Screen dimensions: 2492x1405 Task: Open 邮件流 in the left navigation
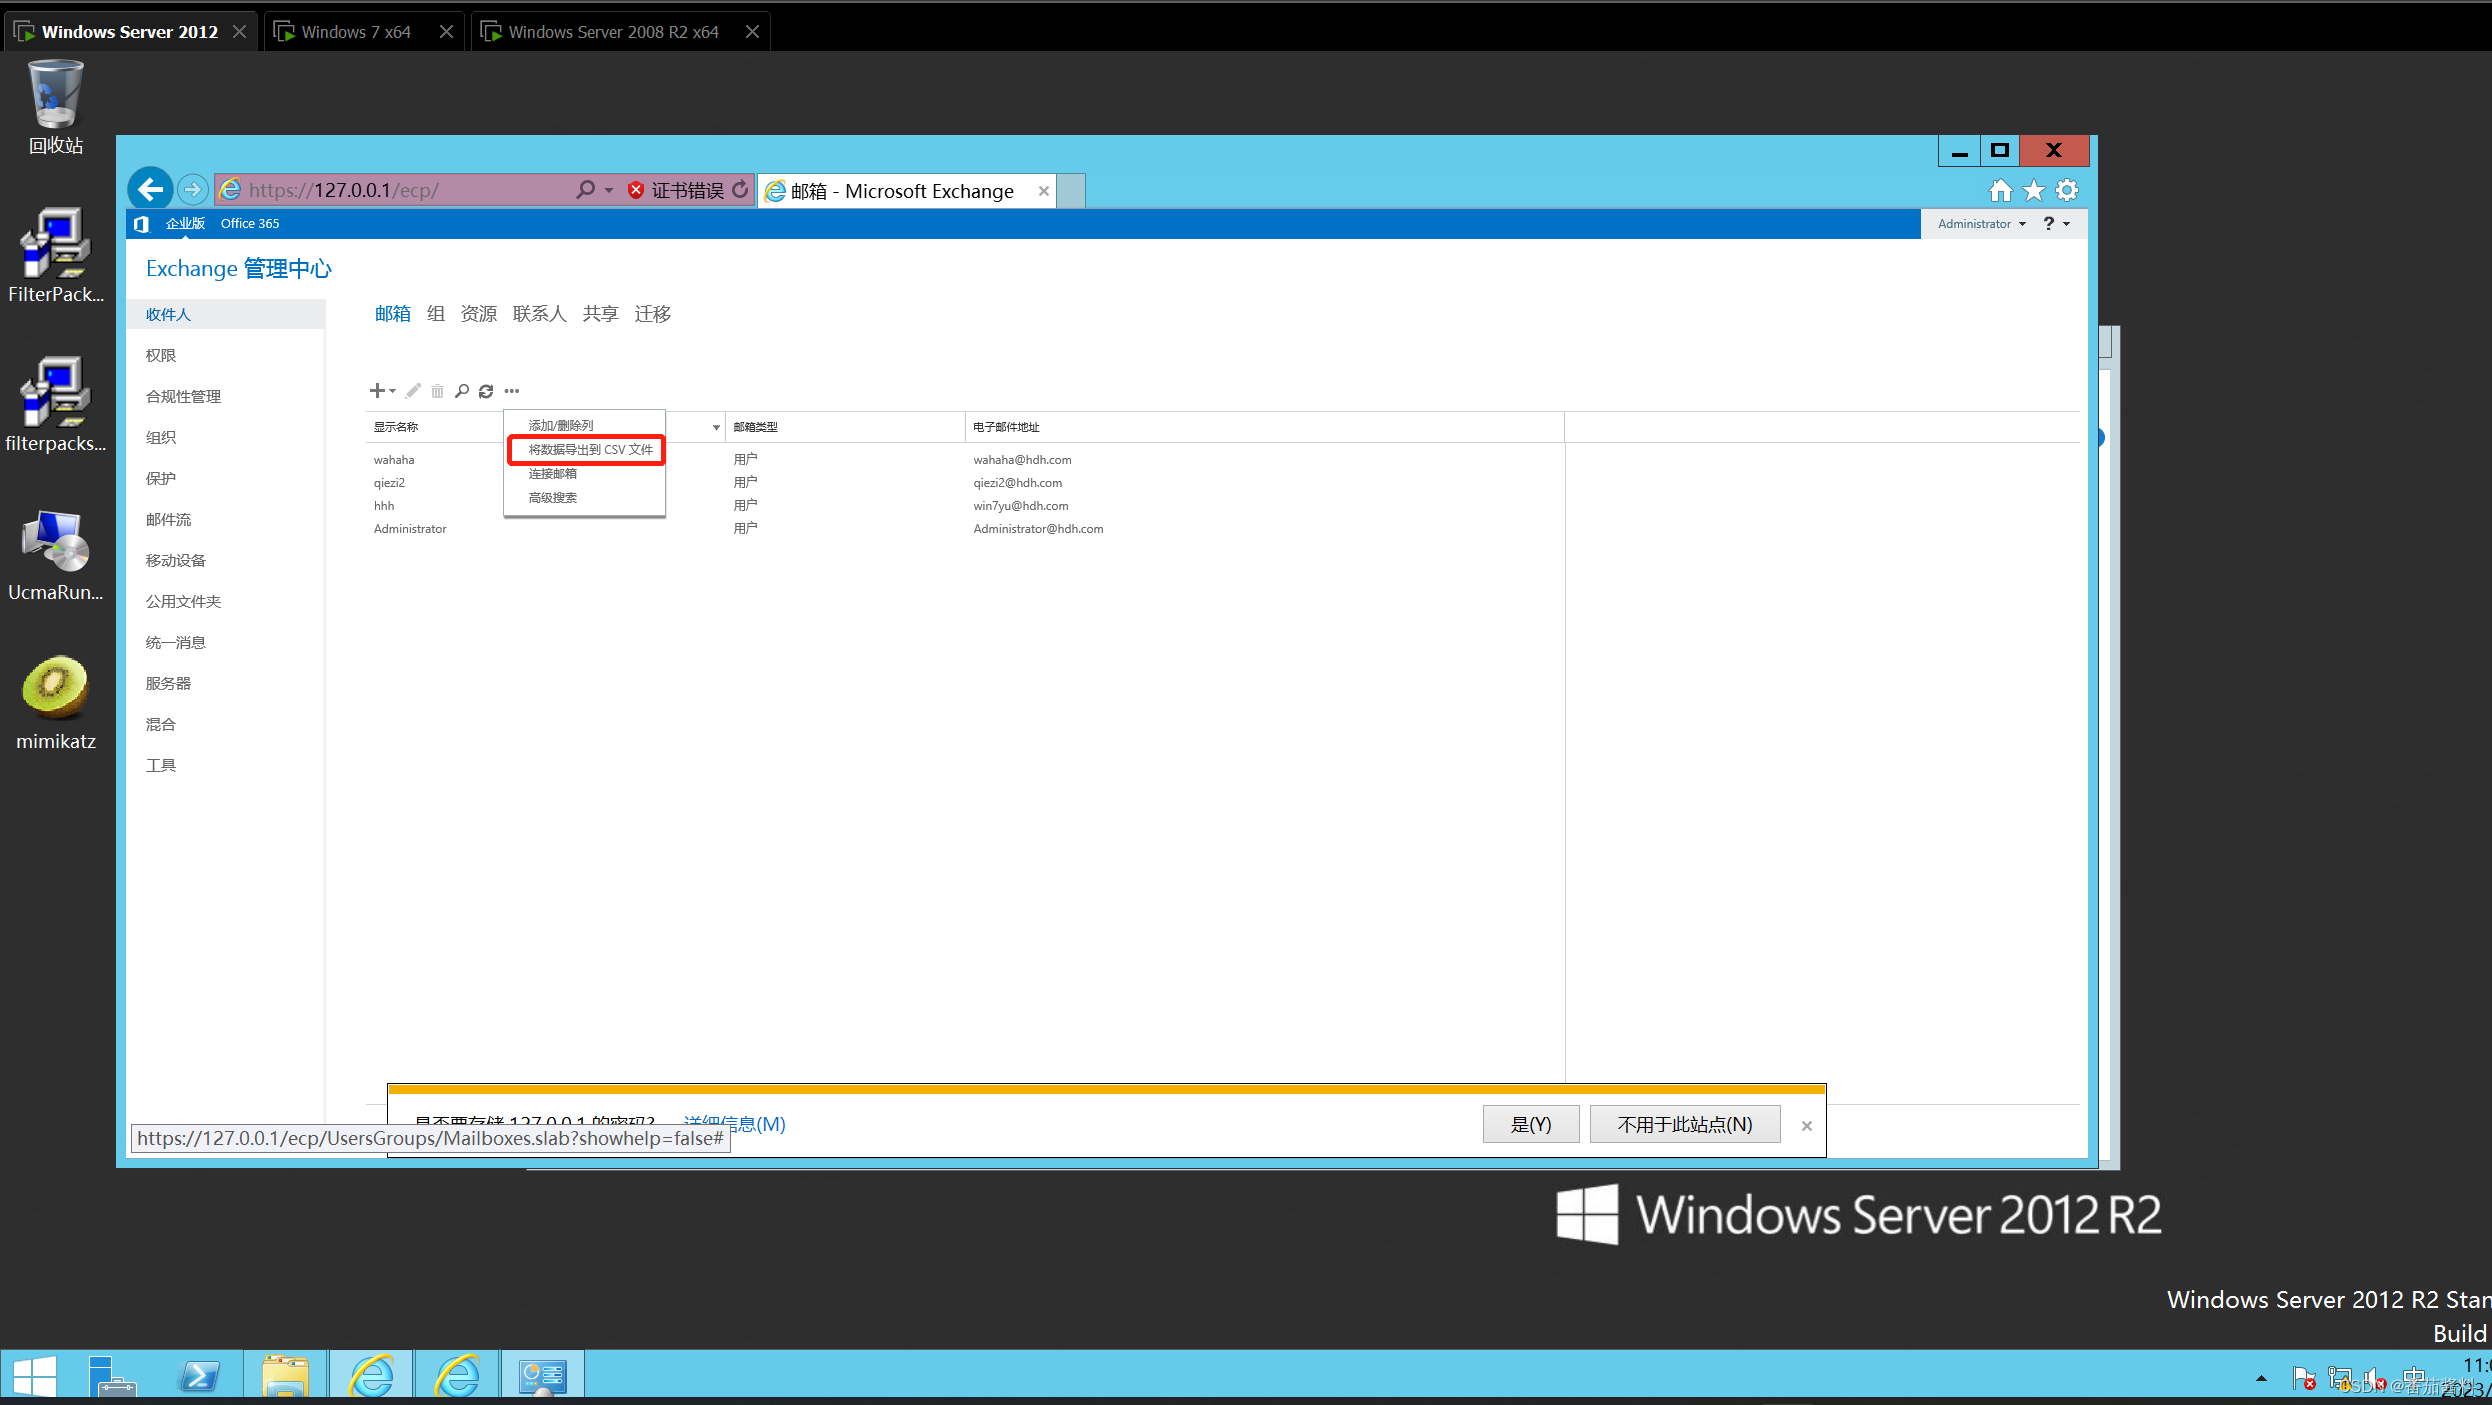click(168, 519)
